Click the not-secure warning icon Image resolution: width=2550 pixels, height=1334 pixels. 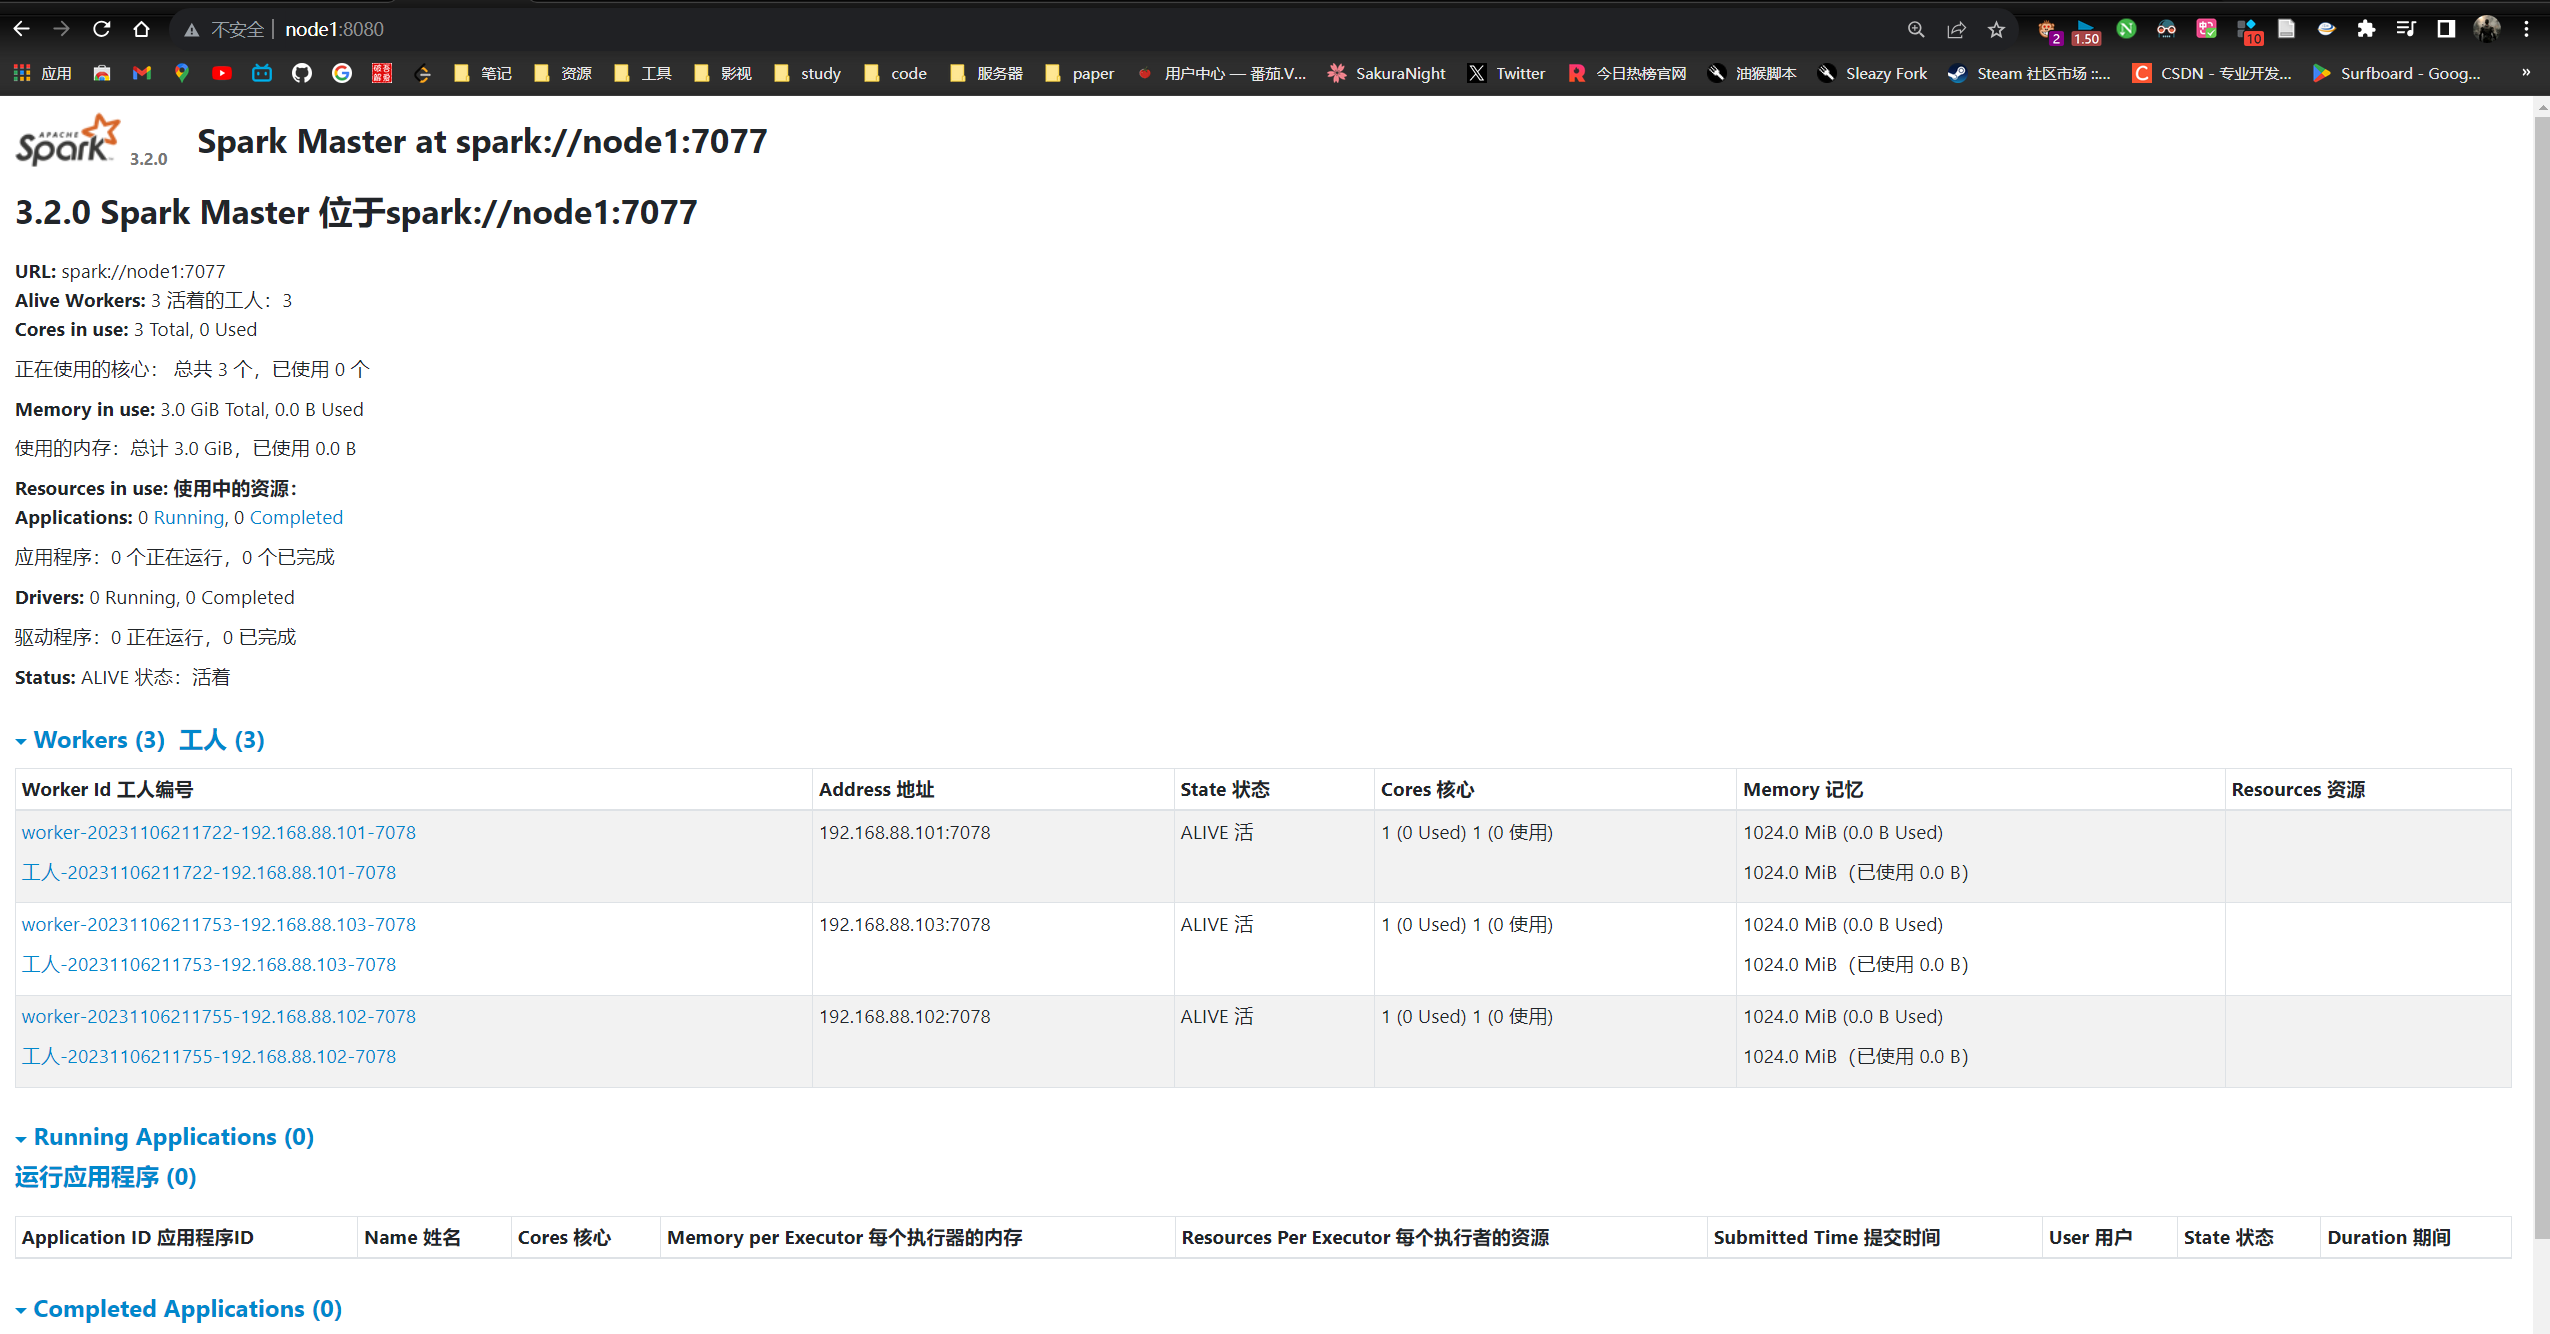191,30
